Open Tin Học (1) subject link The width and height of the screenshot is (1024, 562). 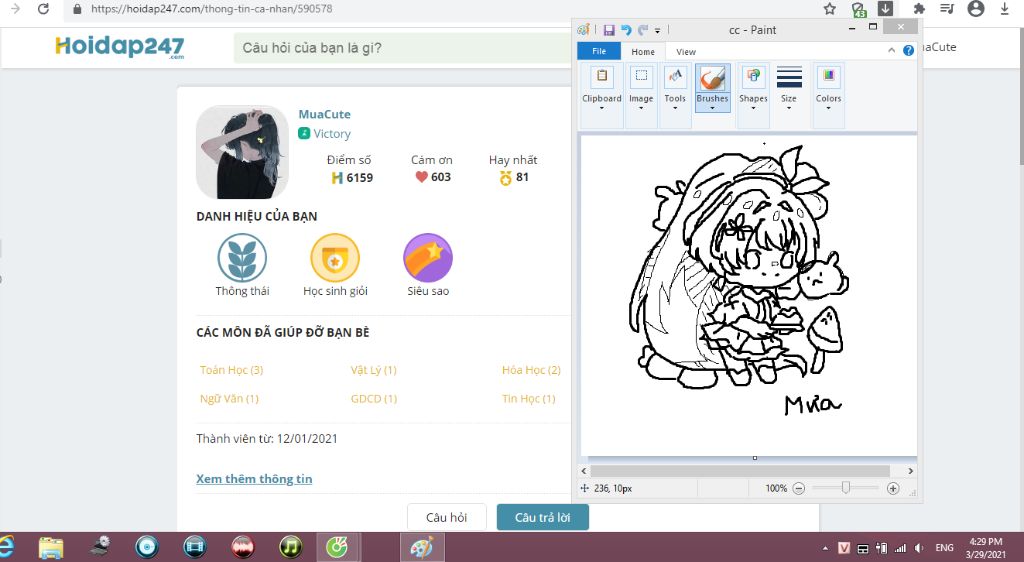tap(528, 399)
